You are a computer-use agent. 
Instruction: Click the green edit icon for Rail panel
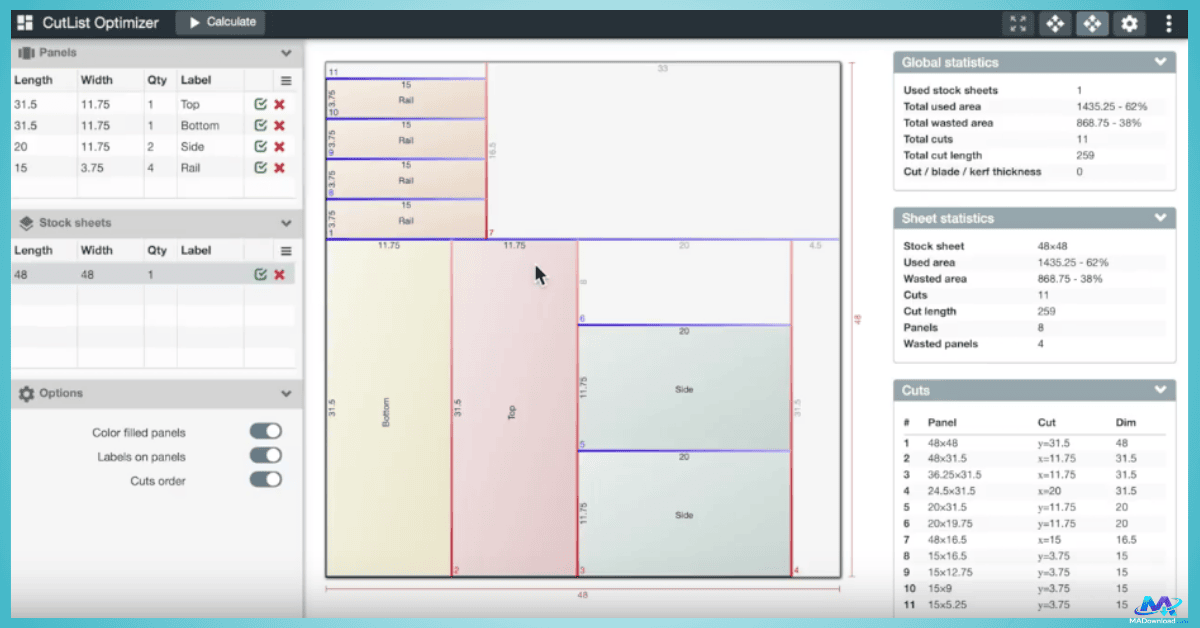click(260, 168)
